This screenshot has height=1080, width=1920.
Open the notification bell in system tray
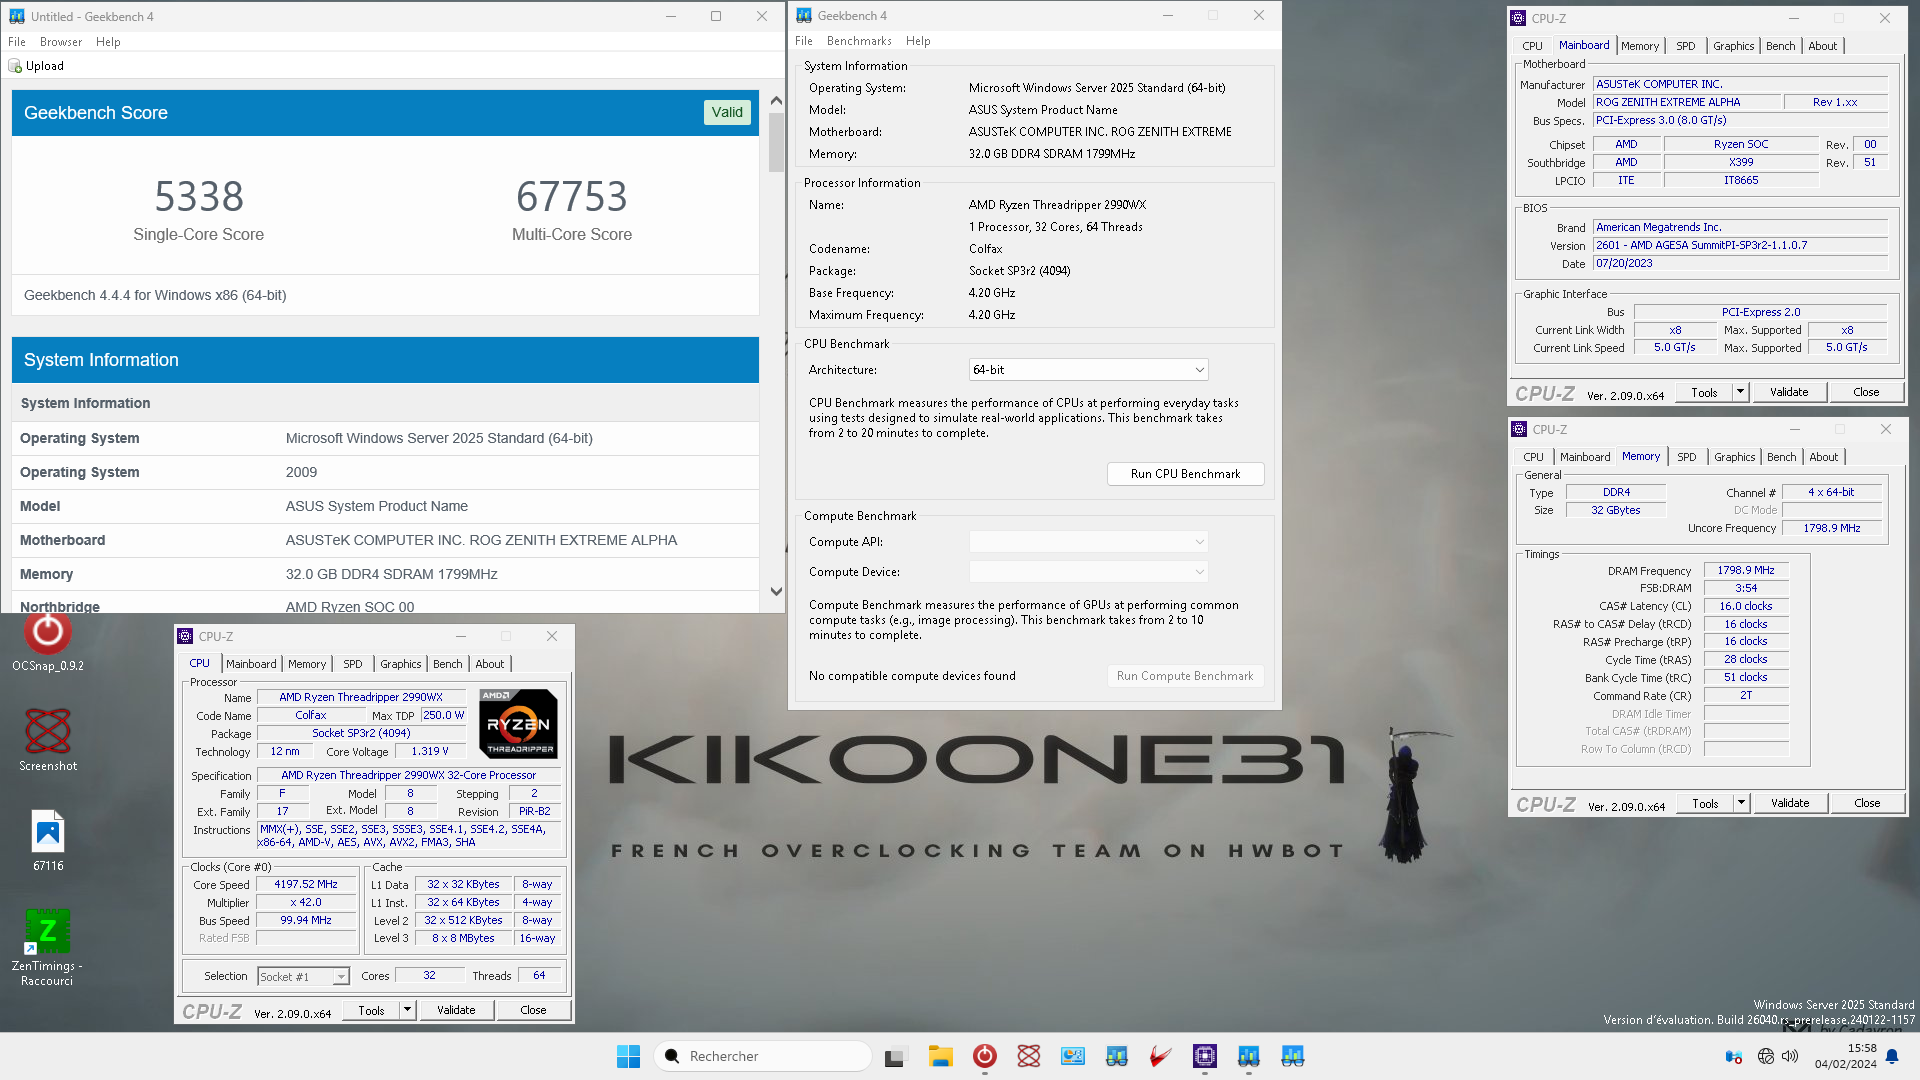point(1892,1056)
